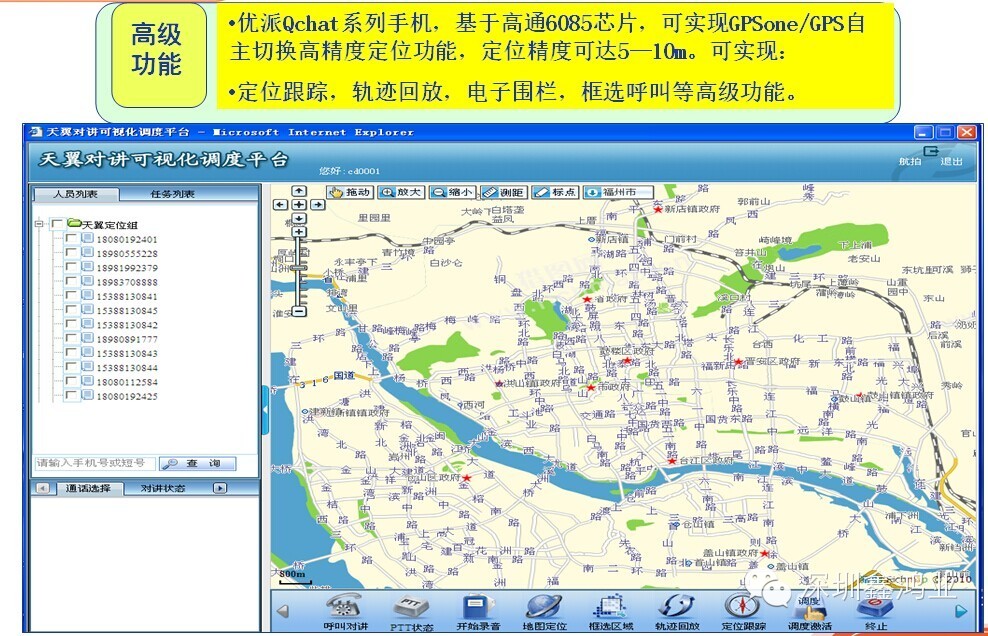Pan the map down with the arrow

299,218
